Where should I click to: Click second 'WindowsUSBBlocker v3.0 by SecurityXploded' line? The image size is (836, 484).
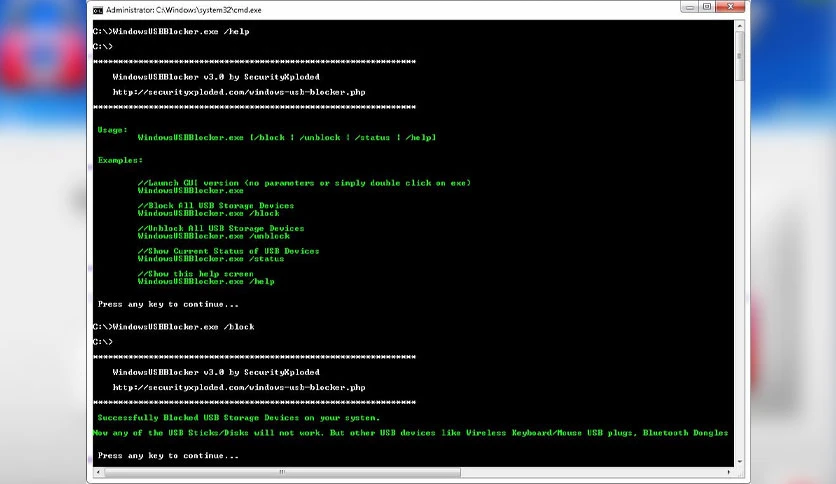[216, 372]
